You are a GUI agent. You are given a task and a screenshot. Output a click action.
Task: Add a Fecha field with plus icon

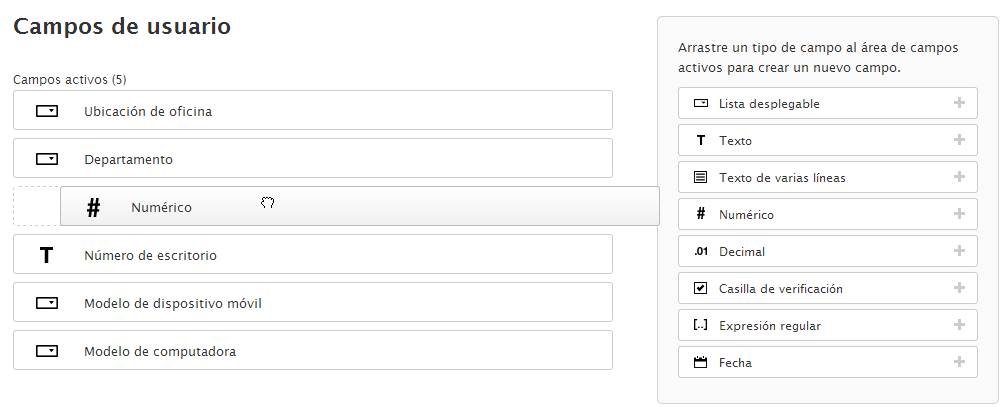pos(959,362)
